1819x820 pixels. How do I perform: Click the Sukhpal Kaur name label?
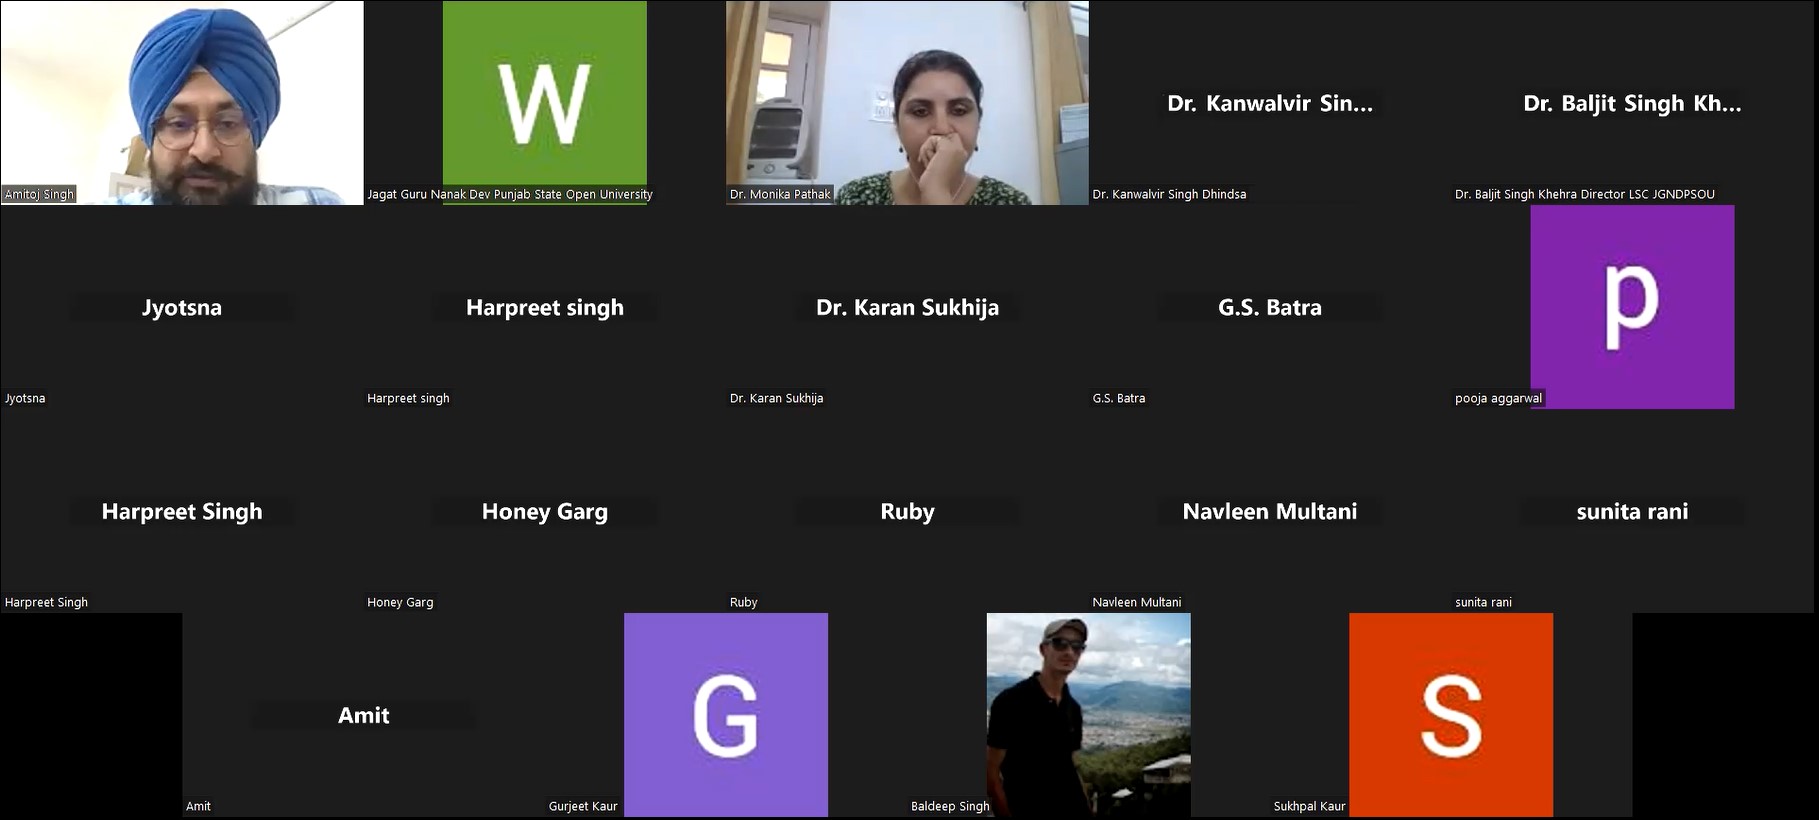click(1310, 806)
